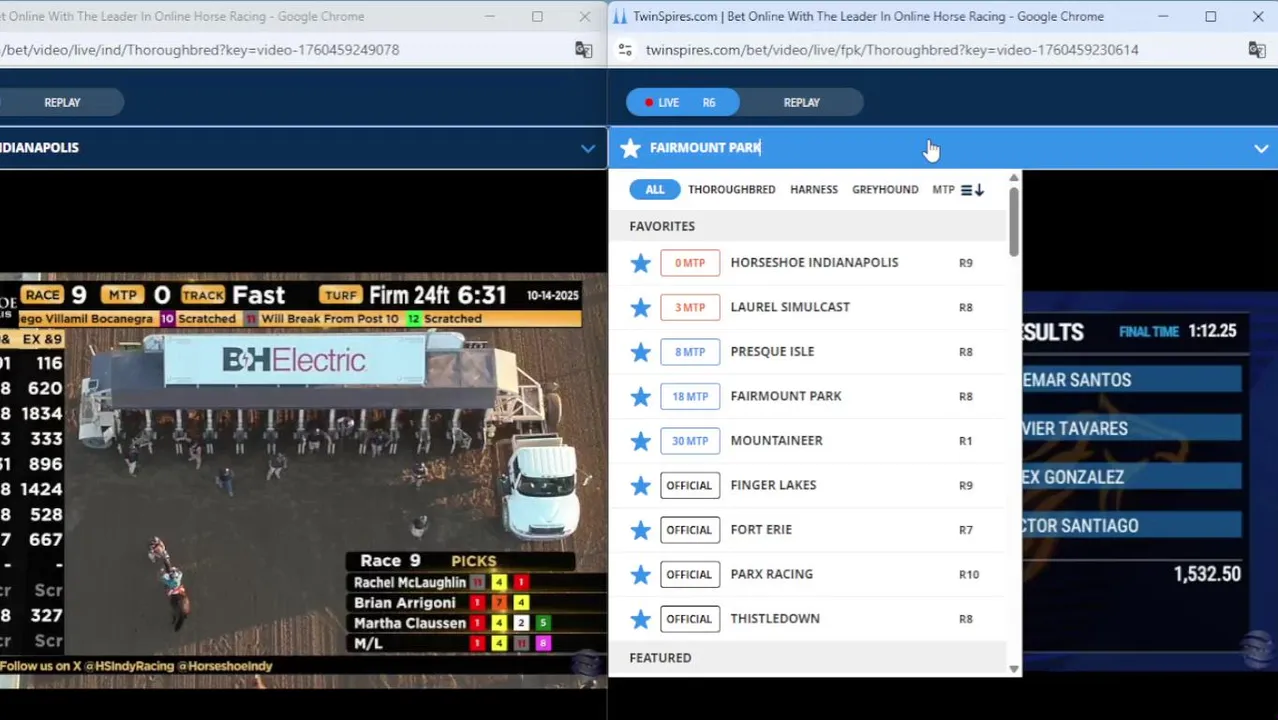The image size is (1278, 720).
Task: Click address bar URL in right Chrome window
Action: (892, 50)
